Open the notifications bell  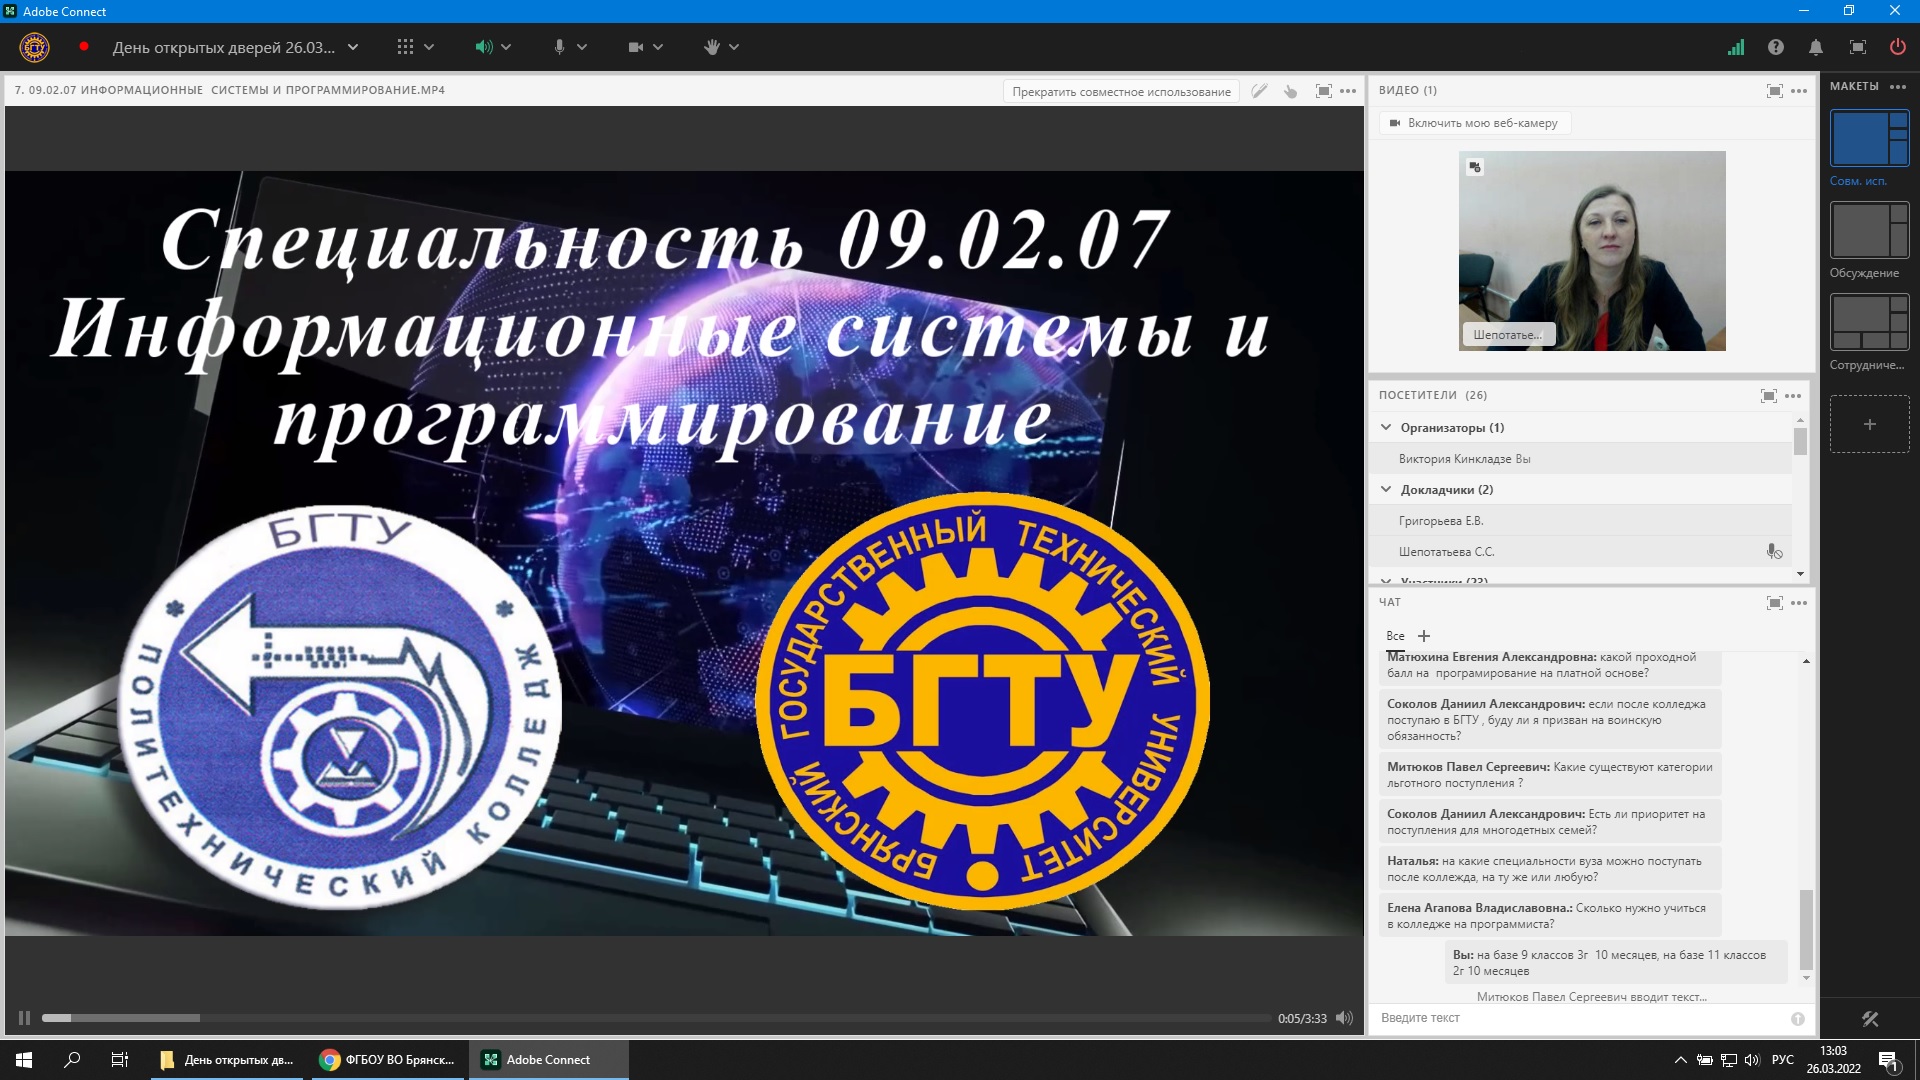pyautogui.click(x=1816, y=47)
